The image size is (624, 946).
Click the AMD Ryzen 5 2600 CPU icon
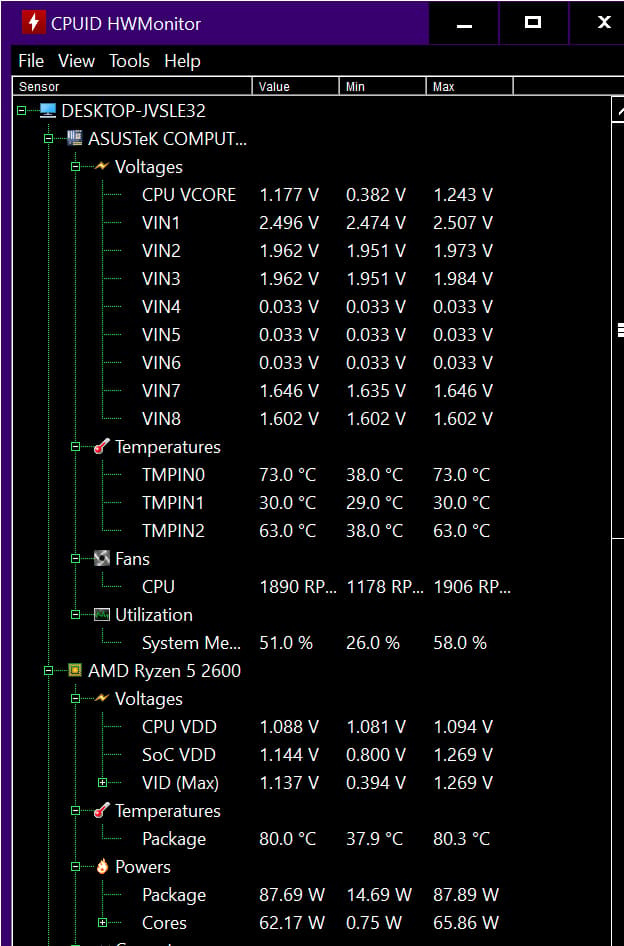(x=74, y=670)
